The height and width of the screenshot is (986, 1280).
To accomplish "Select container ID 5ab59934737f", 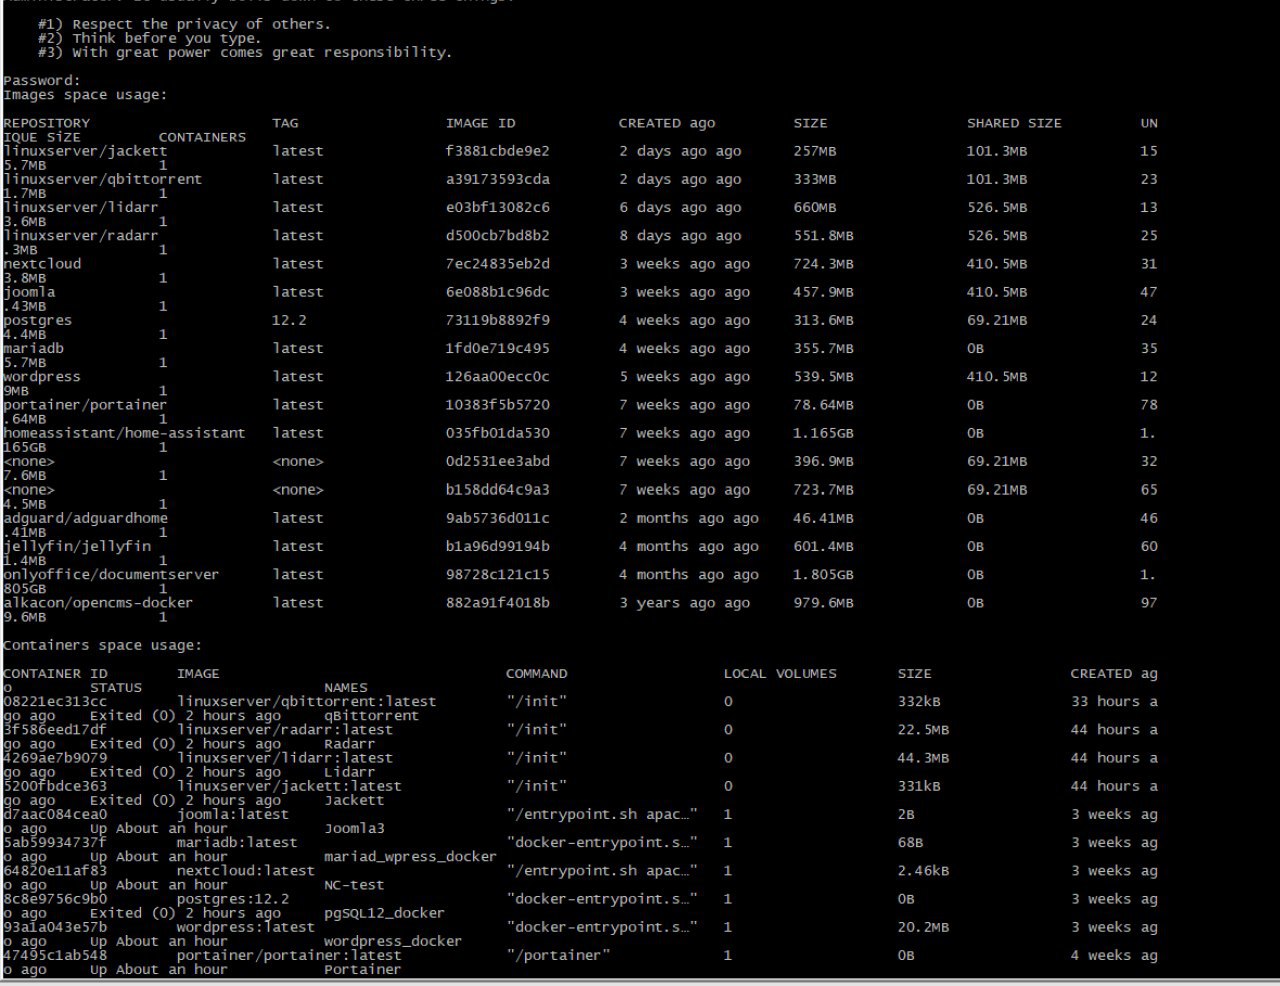I will (55, 843).
